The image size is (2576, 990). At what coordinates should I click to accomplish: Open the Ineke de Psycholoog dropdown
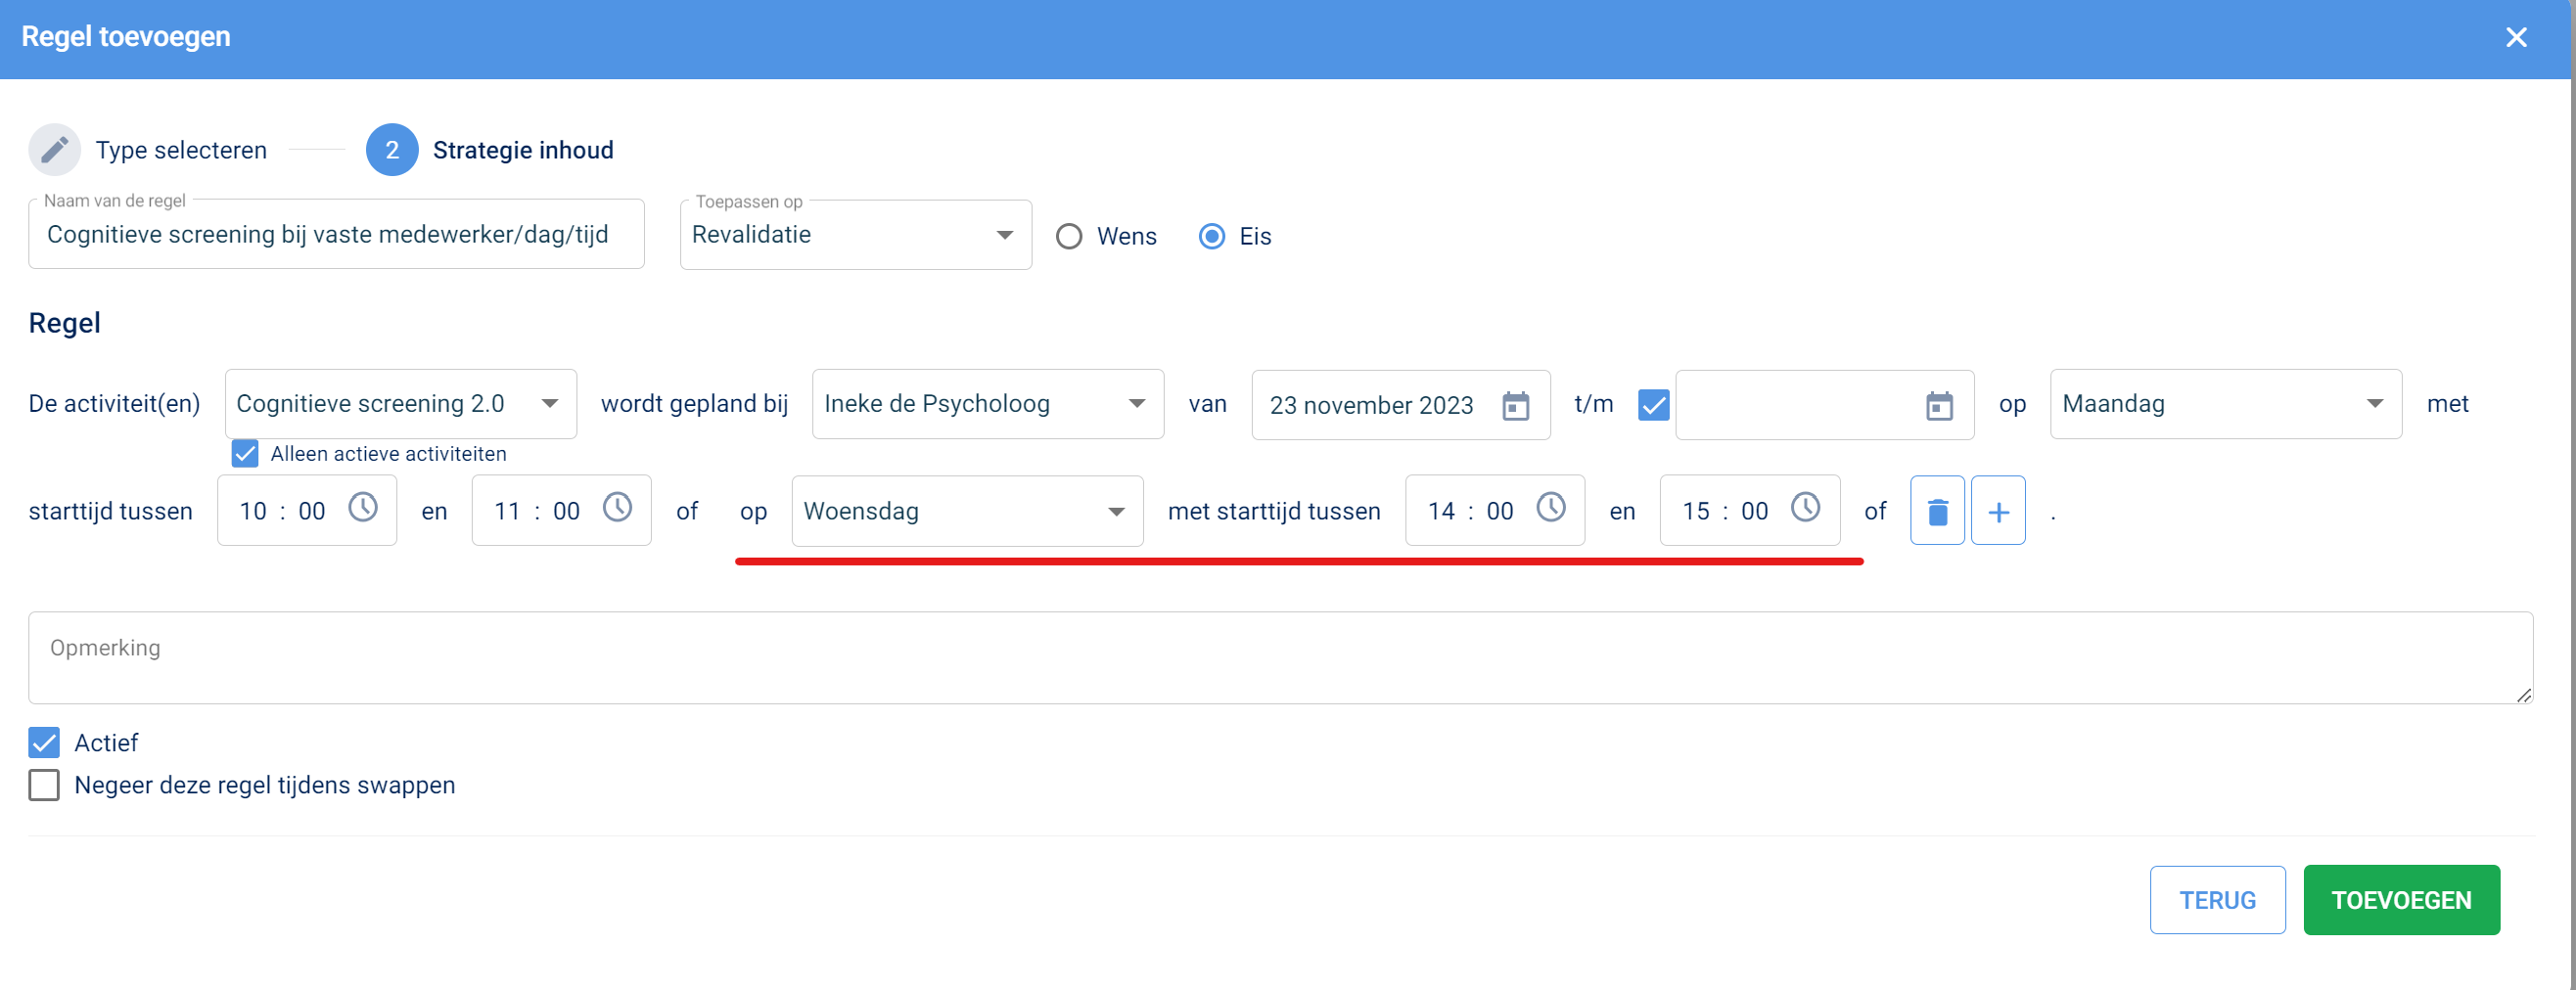click(988, 404)
